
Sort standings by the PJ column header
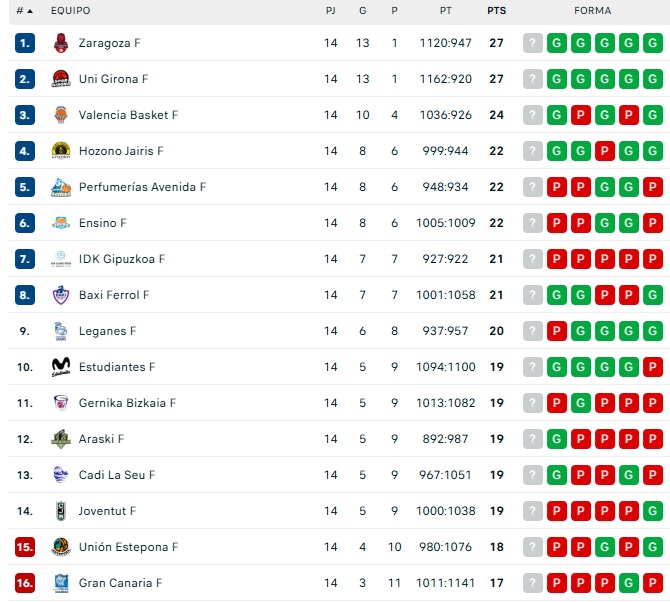click(331, 11)
